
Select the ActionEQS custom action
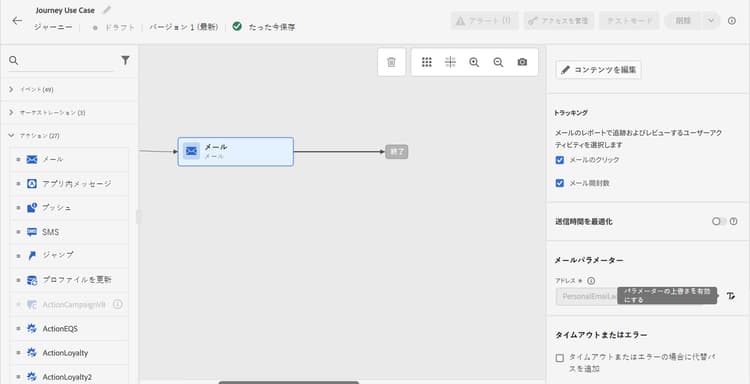pyautogui.click(x=69, y=329)
